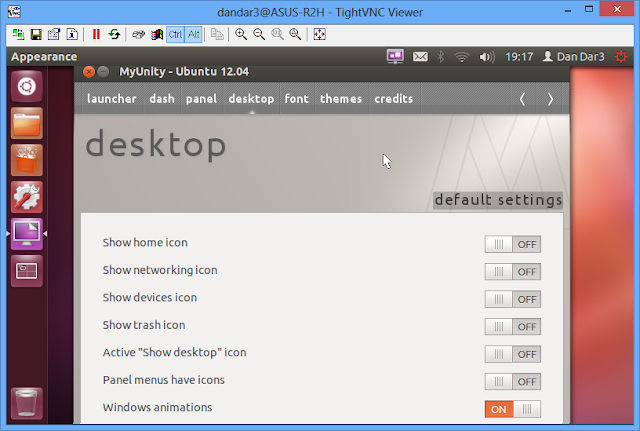
Task: Send Ctrl+Alt+Del using the keys icon
Action: 138,35
